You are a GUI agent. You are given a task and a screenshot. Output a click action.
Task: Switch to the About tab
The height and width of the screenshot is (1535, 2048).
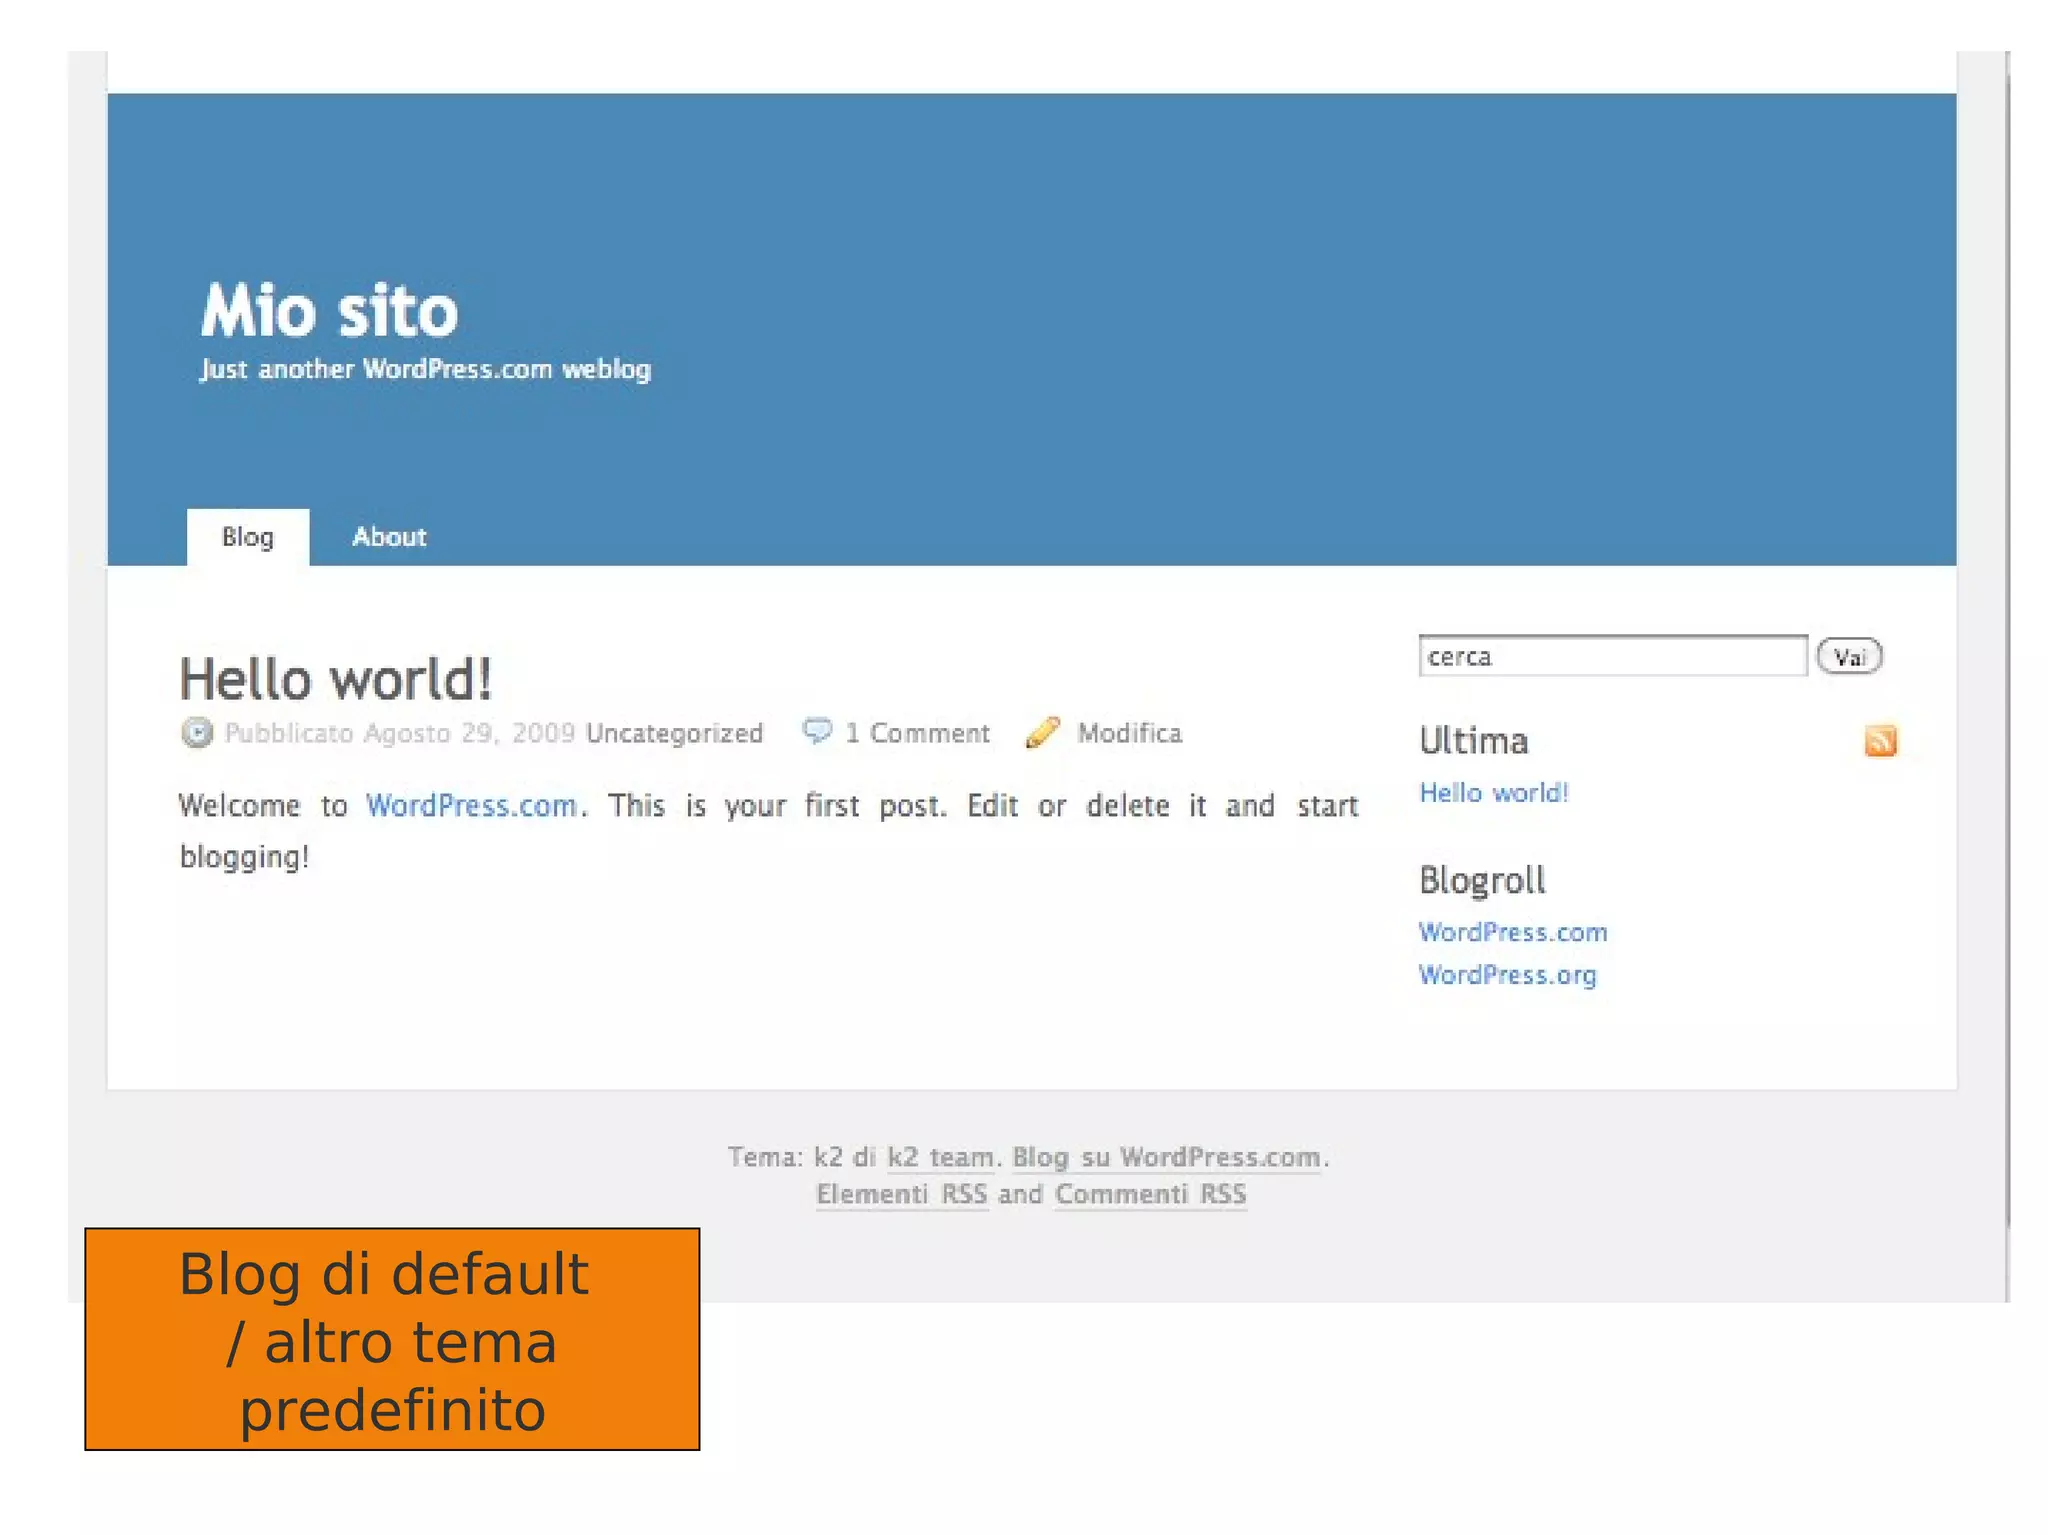(x=389, y=537)
